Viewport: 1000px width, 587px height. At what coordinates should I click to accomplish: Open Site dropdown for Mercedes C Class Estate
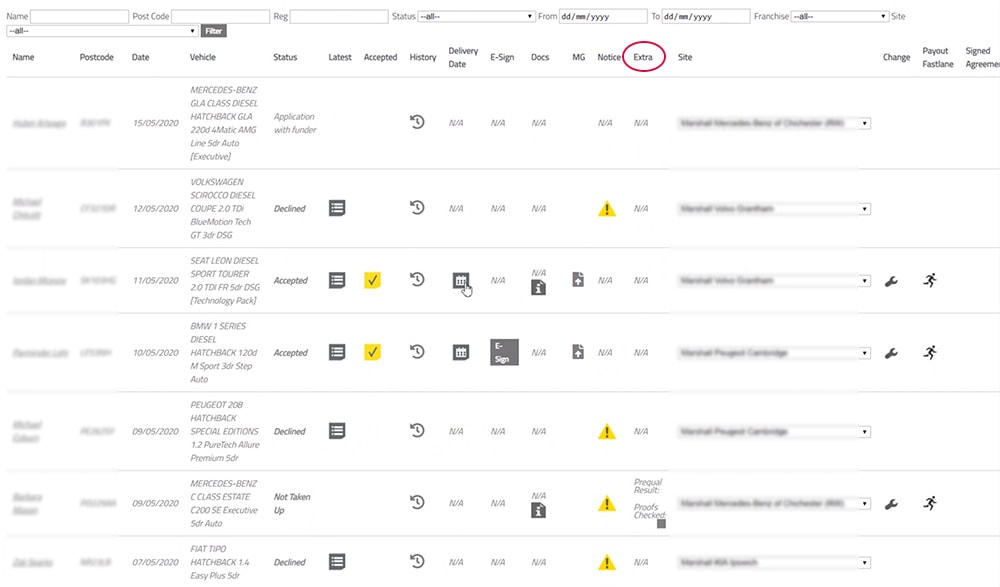pyautogui.click(x=774, y=504)
